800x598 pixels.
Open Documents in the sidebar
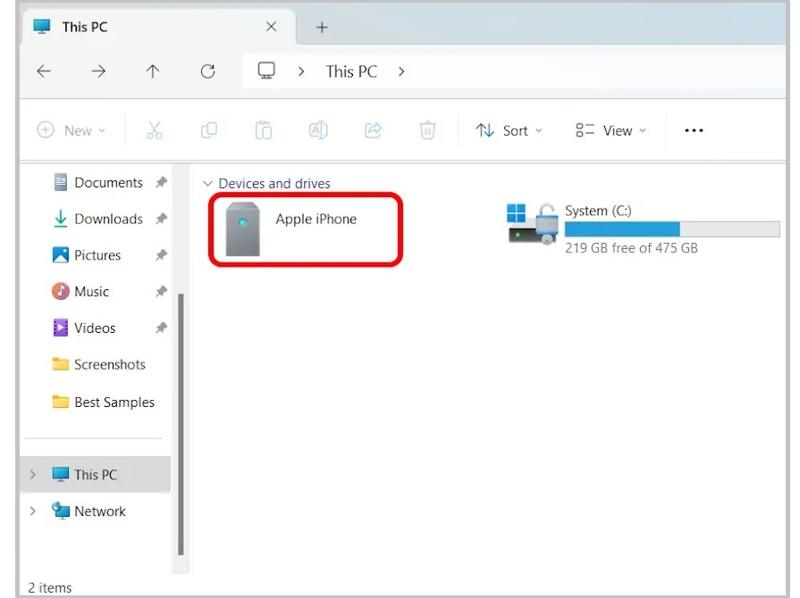(x=98, y=183)
